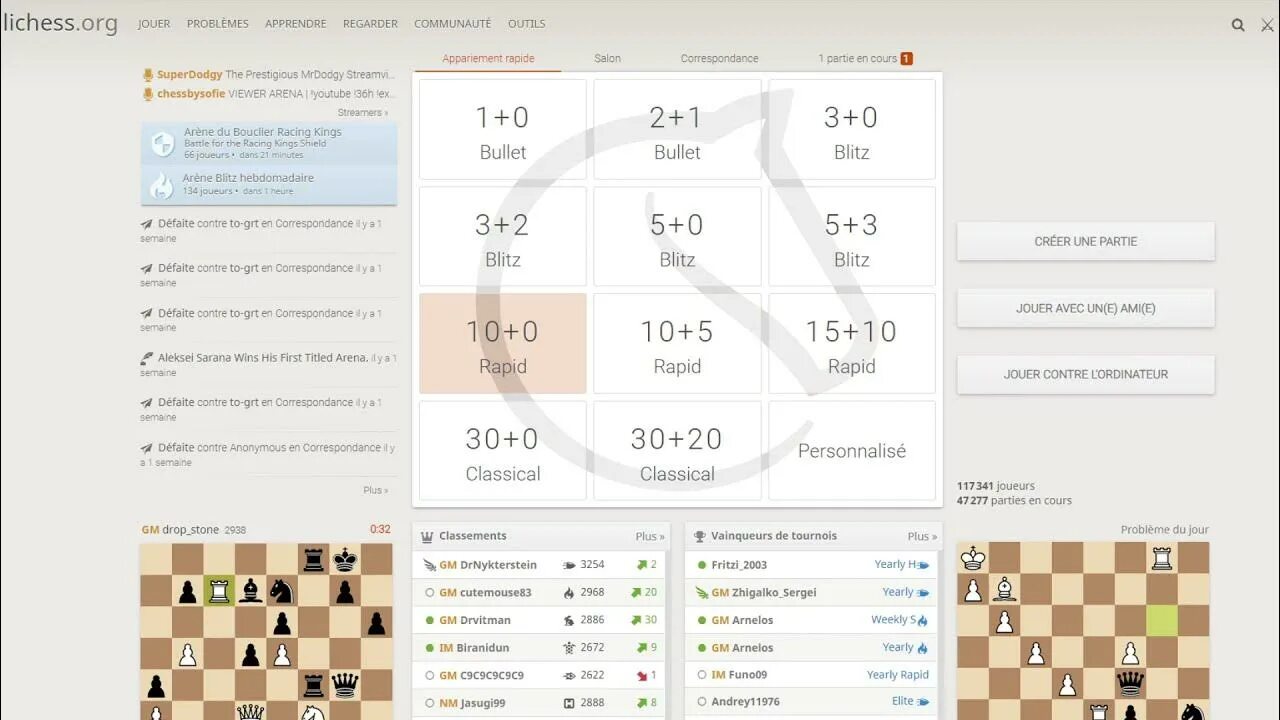The height and width of the screenshot is (720, 1280).
Task: Switch to Appariement rapide tab
Action: pos(488,58)
